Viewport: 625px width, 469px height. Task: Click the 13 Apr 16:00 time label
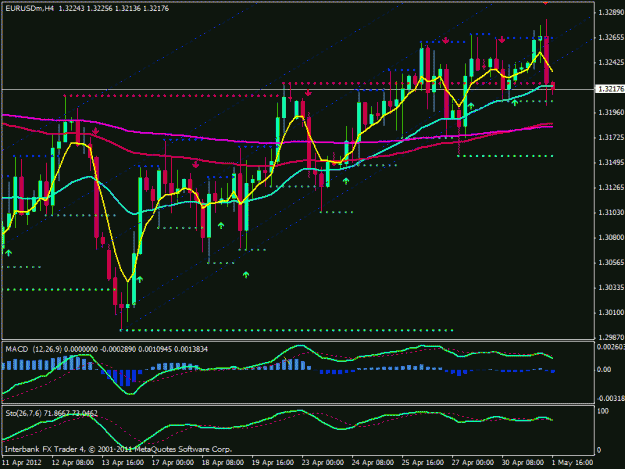[123, 463]
